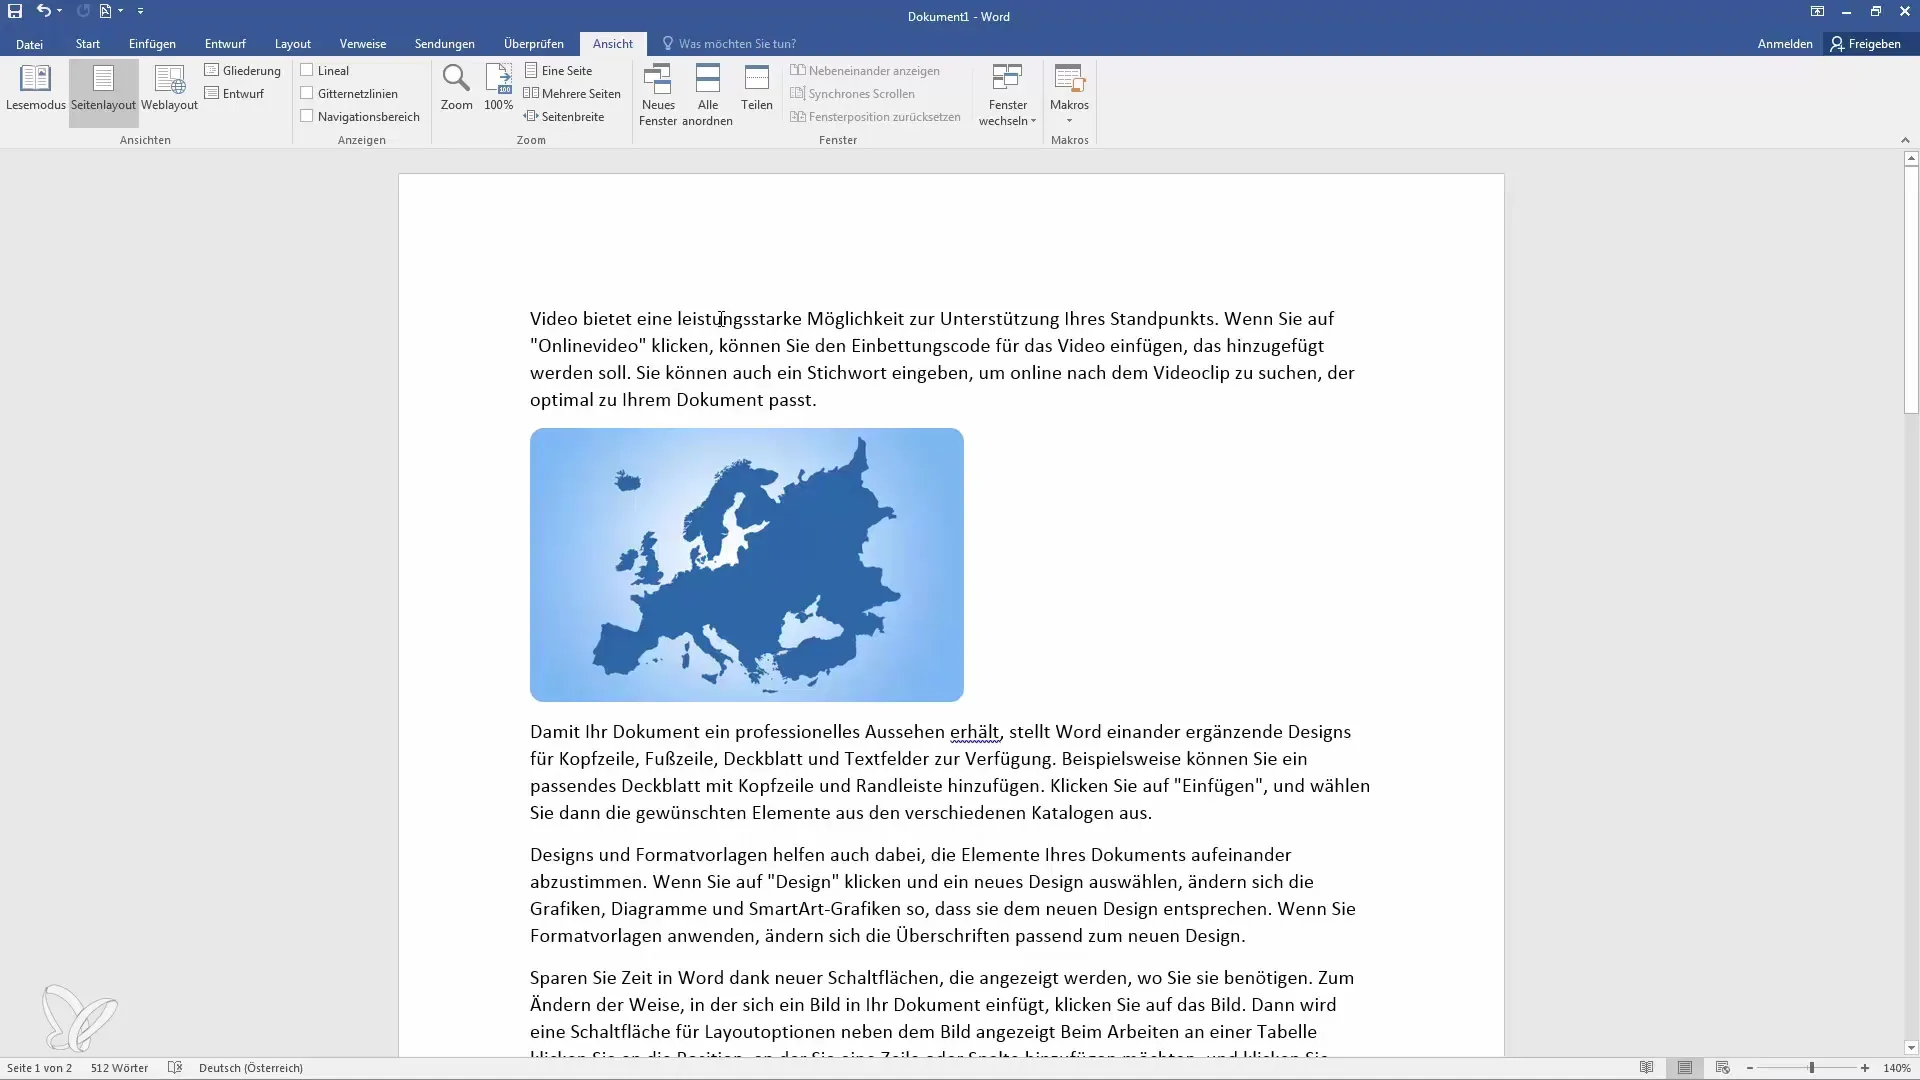Switch to Weblayout view
The height and width of the screenshot is (1080, 1920).
click(x=169, y=88)
